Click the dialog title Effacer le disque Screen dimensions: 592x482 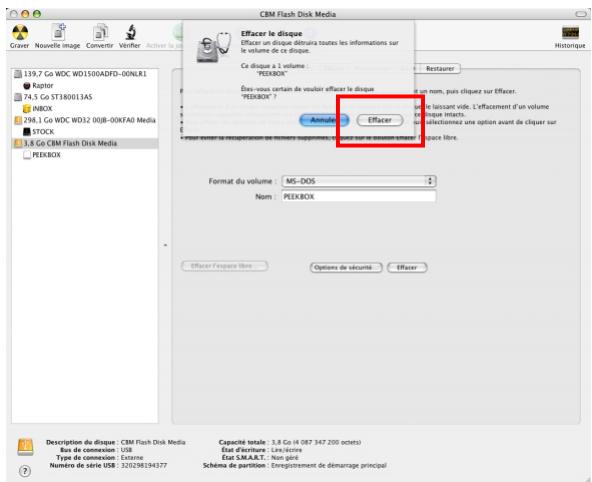(271, 34)
